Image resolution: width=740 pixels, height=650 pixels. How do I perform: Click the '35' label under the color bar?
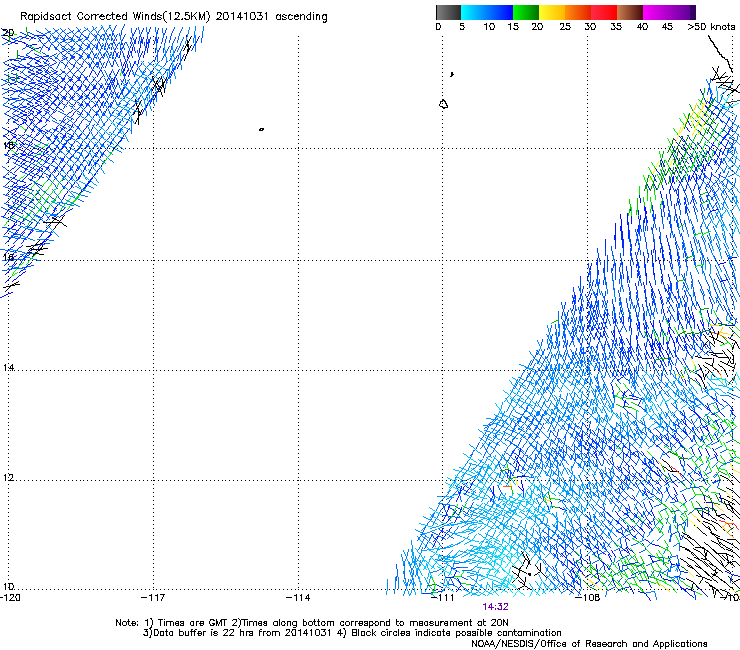pyautogui.click(x=616, y=27)
